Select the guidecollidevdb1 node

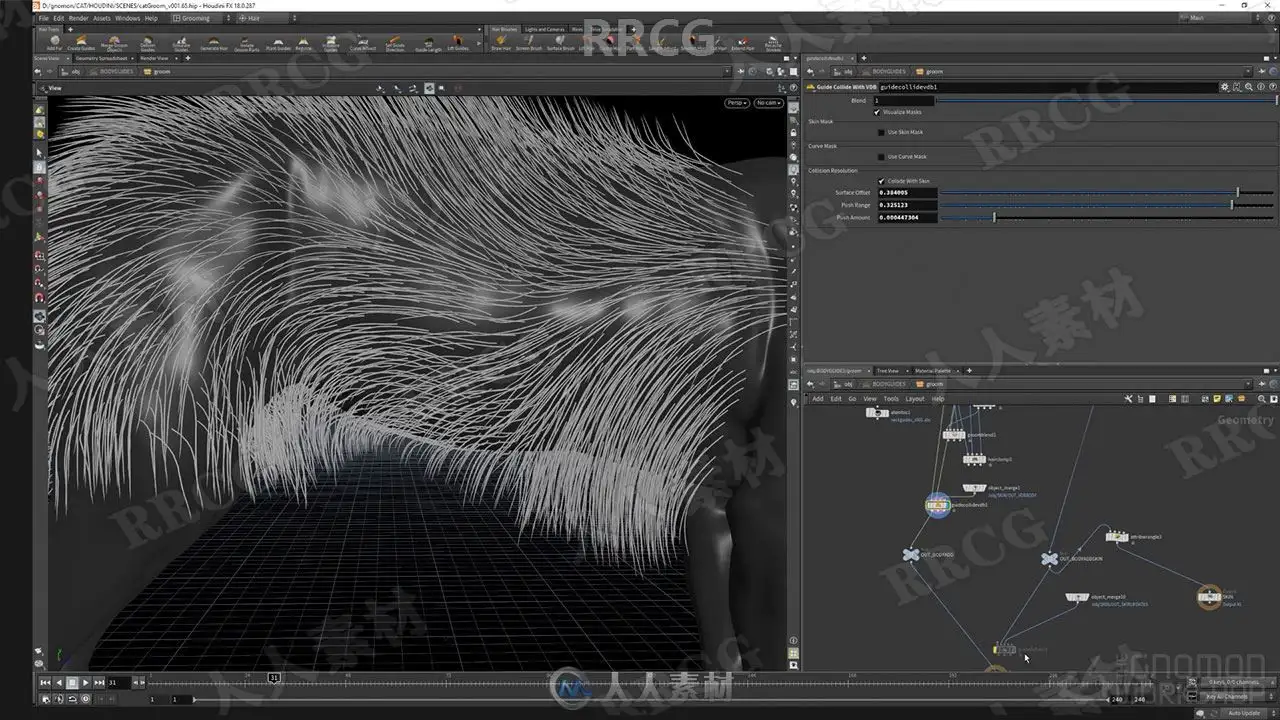937,505
